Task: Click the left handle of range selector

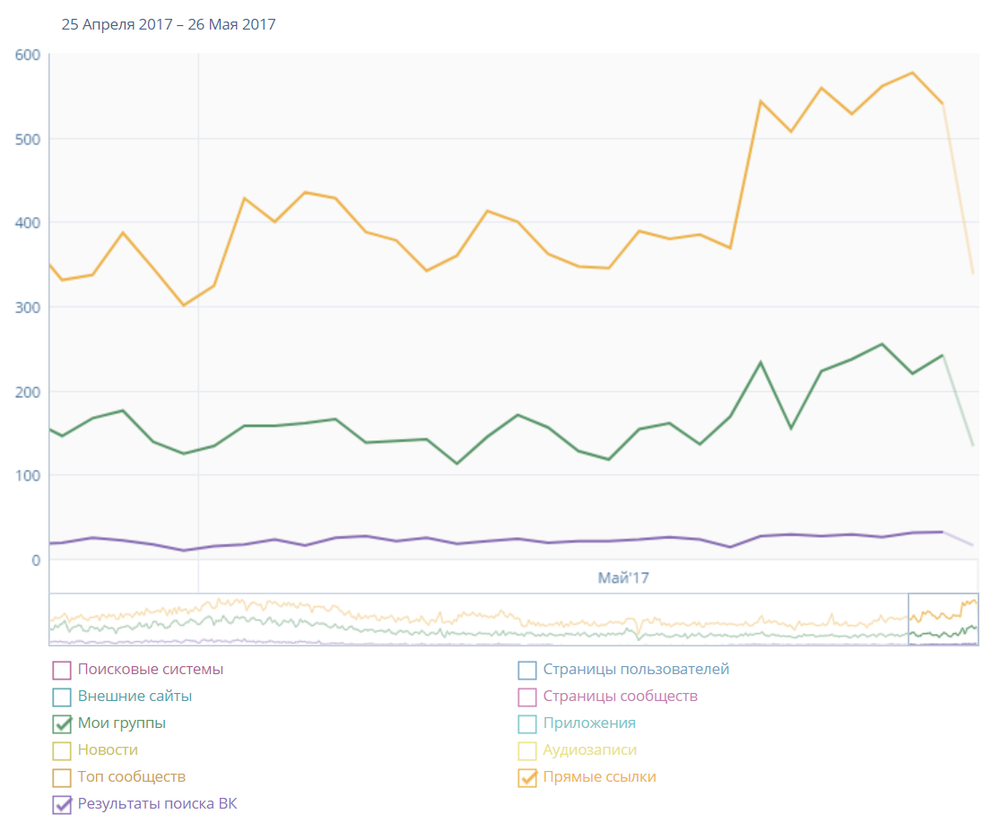Action: click(x=908, y=619)
